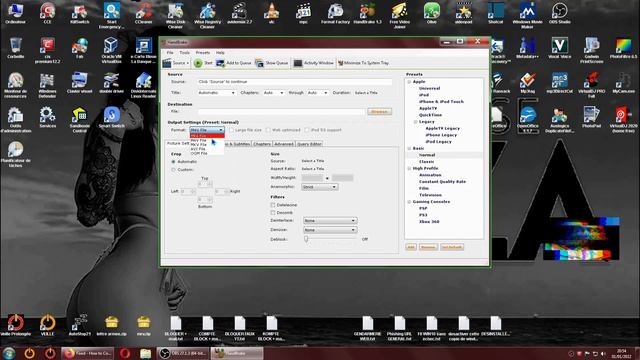Click the Windows Start orb

click(x=9, y=353)
